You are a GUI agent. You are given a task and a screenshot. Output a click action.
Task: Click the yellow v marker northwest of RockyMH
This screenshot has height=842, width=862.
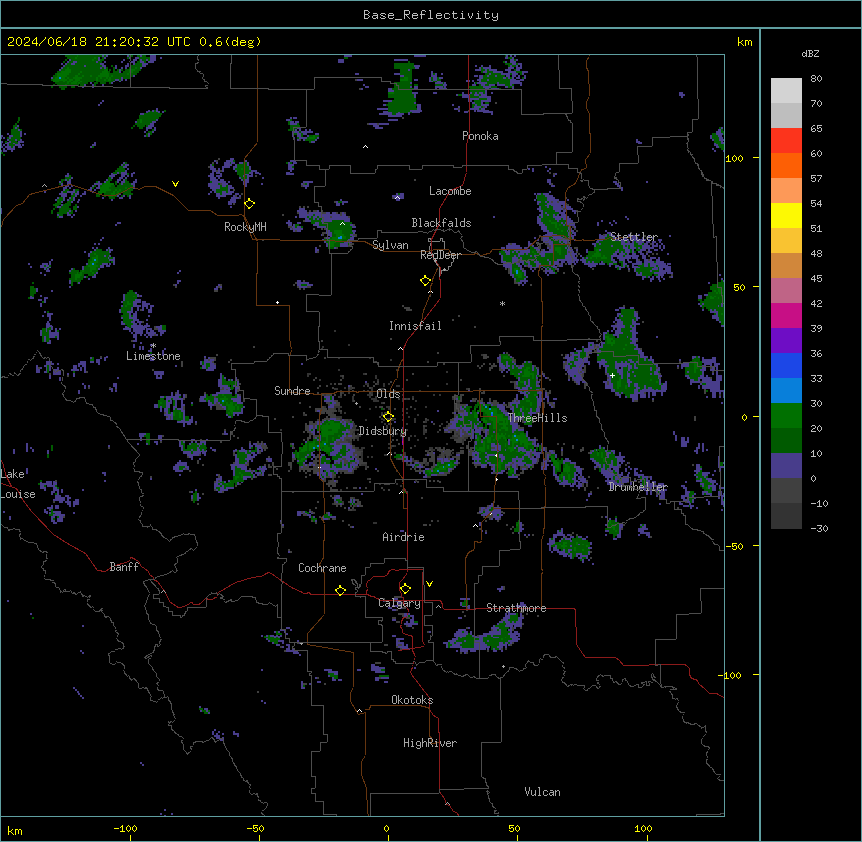pos(175,184)
